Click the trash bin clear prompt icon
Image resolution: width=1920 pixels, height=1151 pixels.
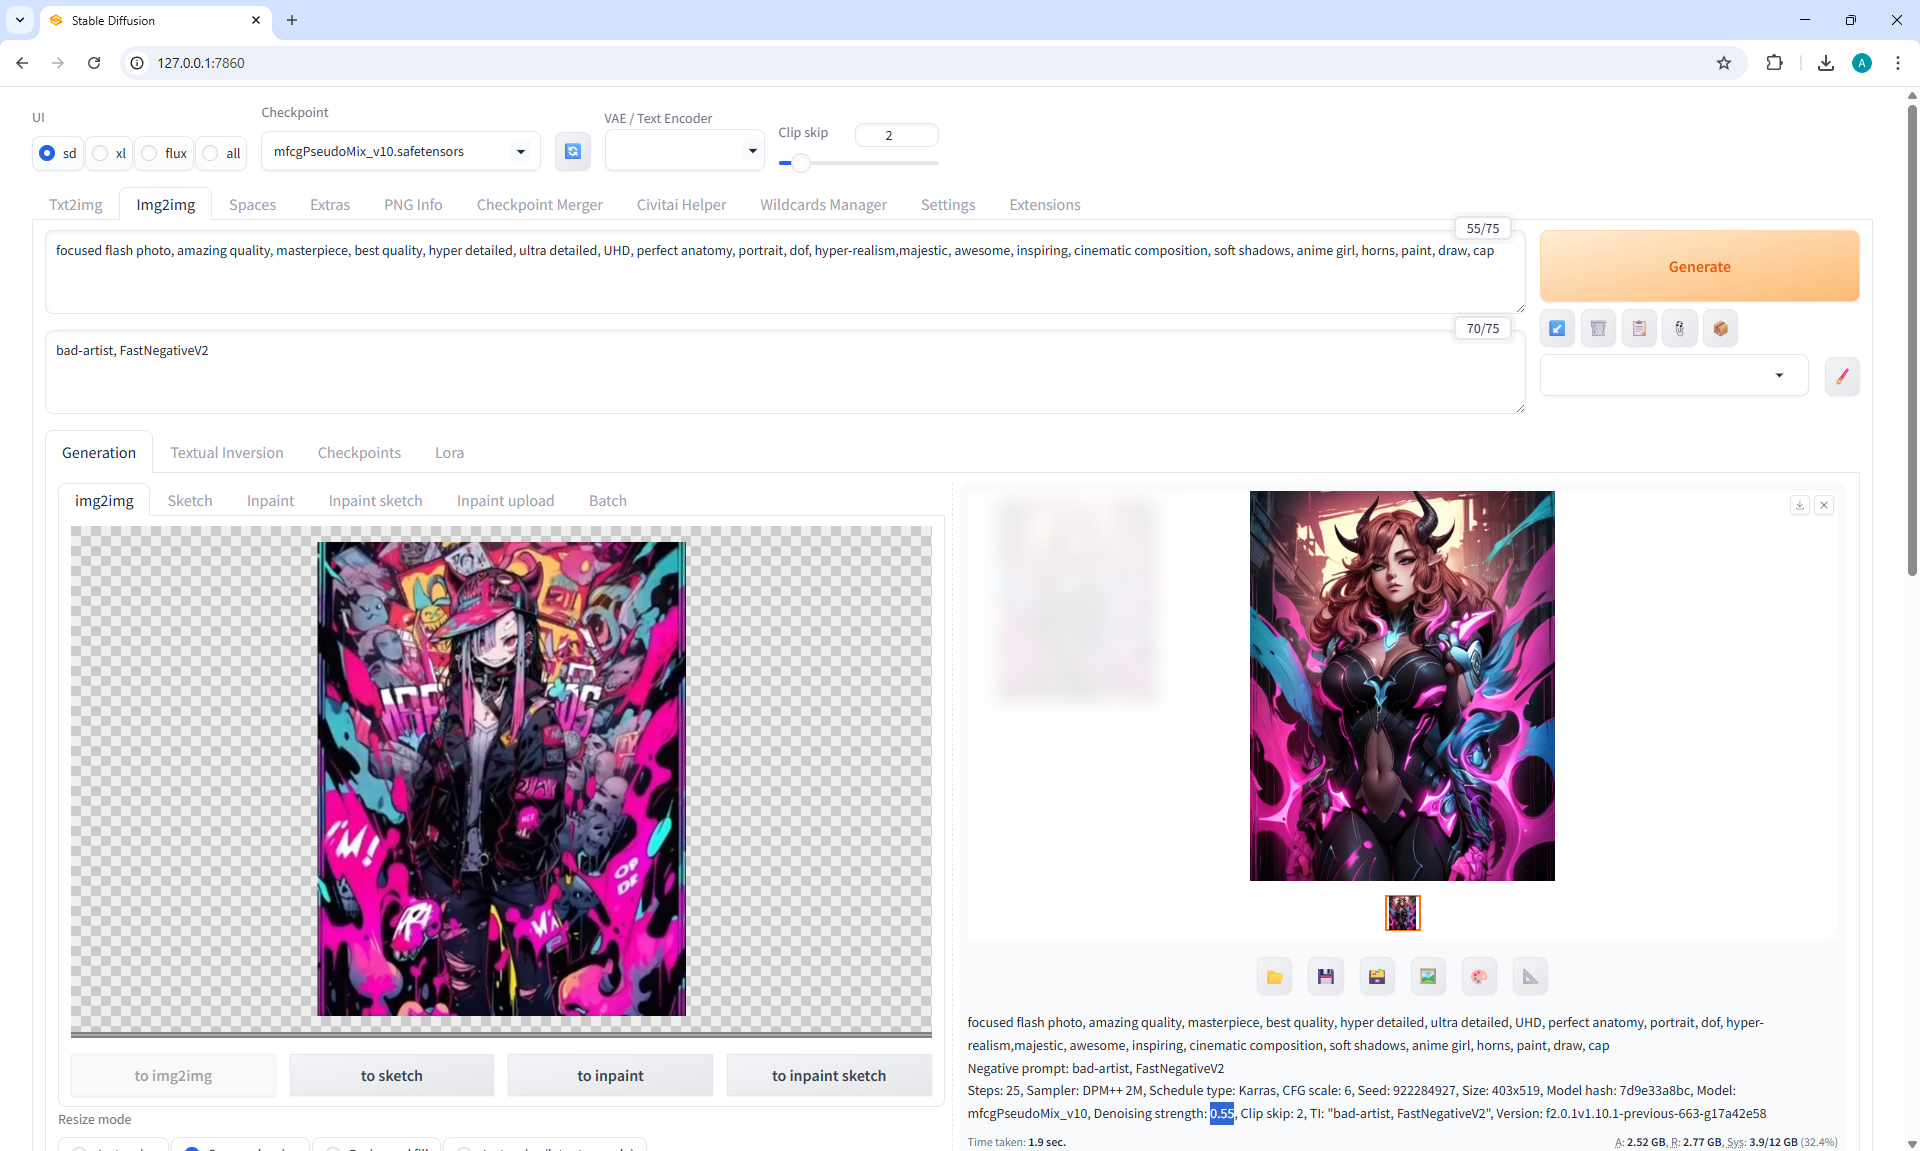[x=1598, y=328]
